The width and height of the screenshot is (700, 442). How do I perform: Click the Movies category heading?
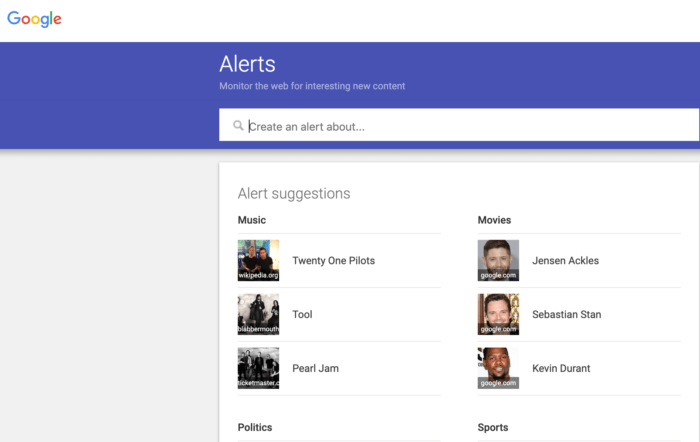494,220
